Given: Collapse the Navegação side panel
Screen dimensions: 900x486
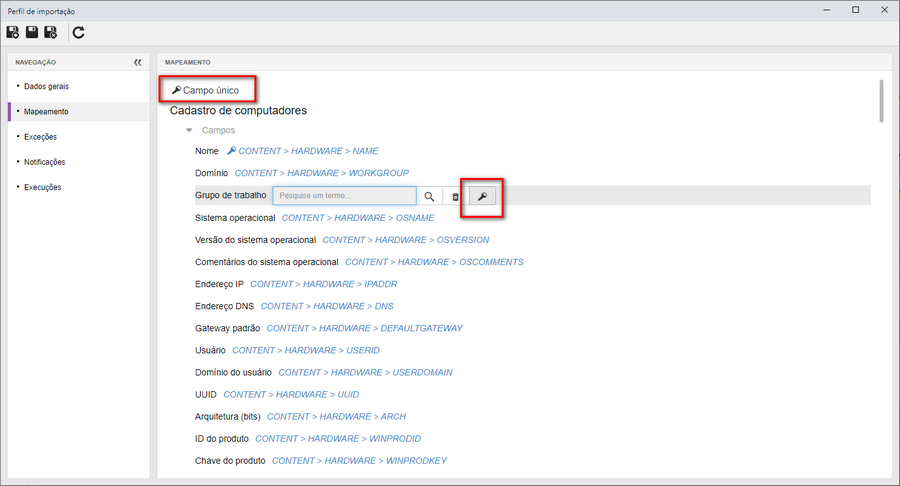Looking at the screenshot, I should (x=138, y=62).
